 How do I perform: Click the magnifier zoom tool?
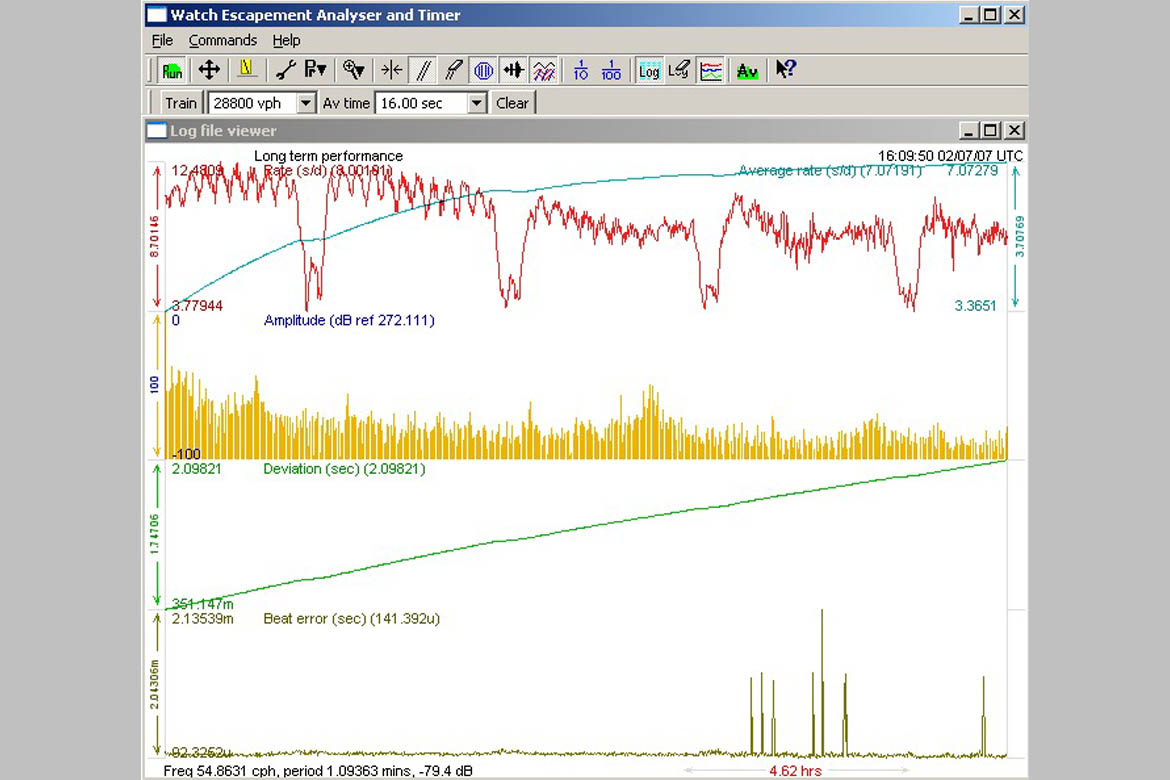click(353, 70)
